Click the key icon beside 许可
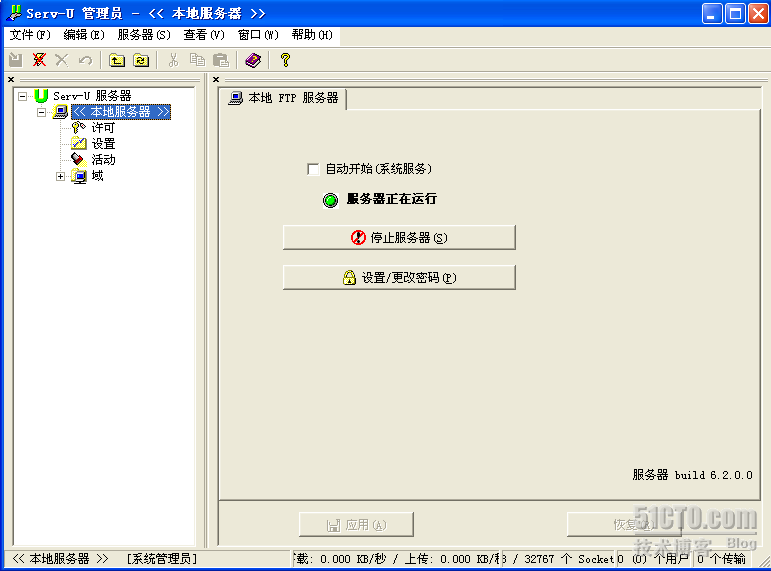This screenshot has width=771, height=571. coord(79,128)
